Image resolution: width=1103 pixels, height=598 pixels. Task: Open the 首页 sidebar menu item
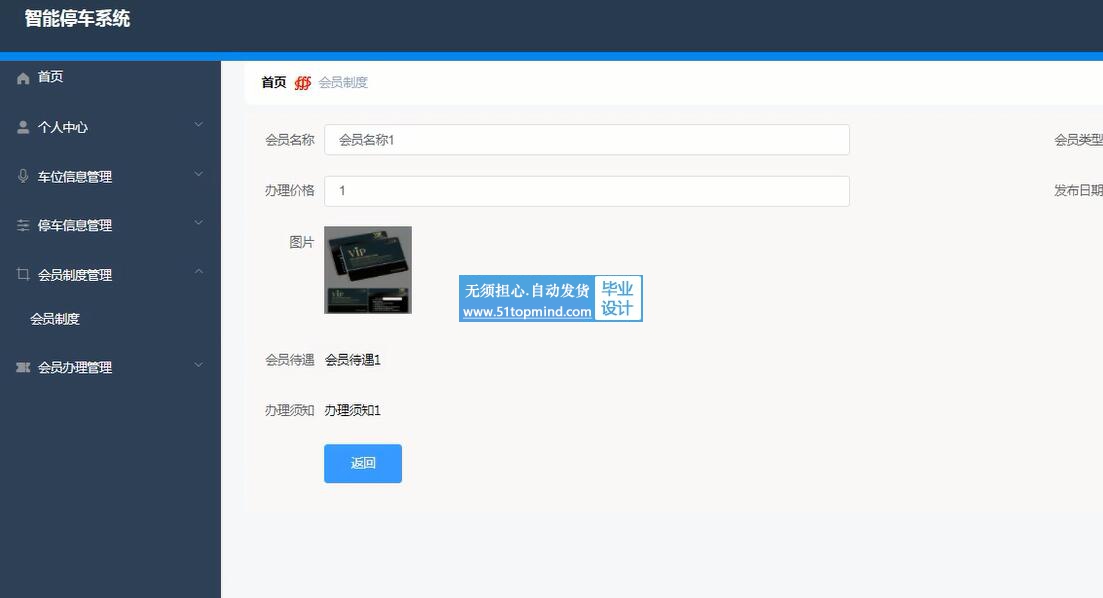(x=110, y=77)
